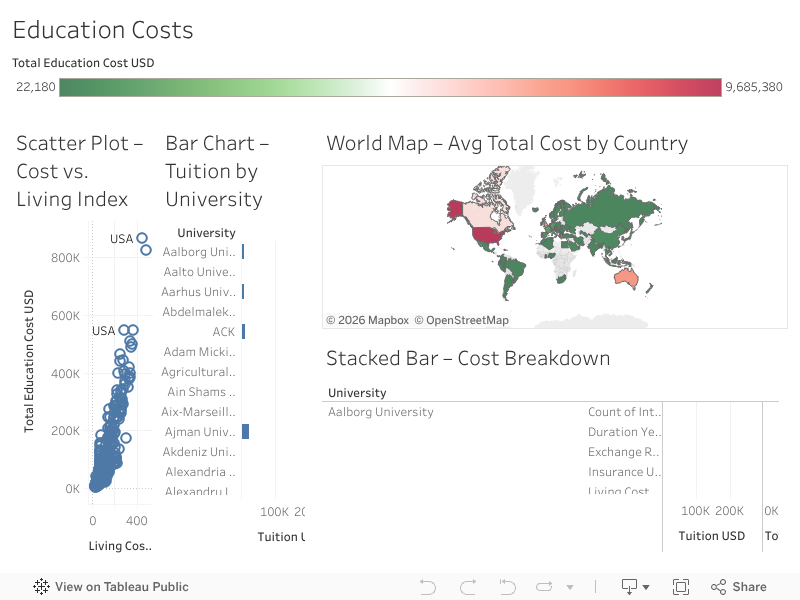Click the Undo arrow icon

point(428,587)
